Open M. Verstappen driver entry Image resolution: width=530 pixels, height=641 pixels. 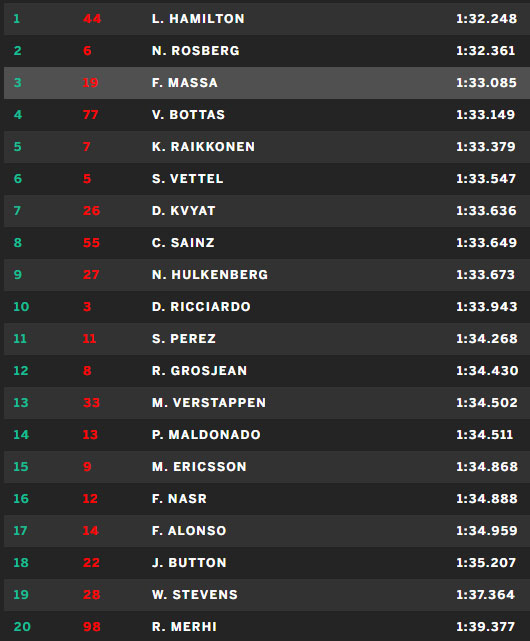[209, 403]
